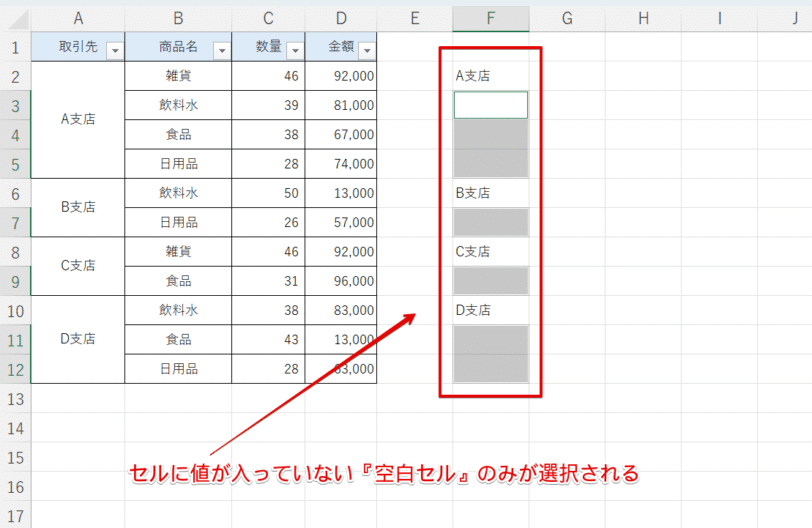Select row 6 header

[16, 194]
